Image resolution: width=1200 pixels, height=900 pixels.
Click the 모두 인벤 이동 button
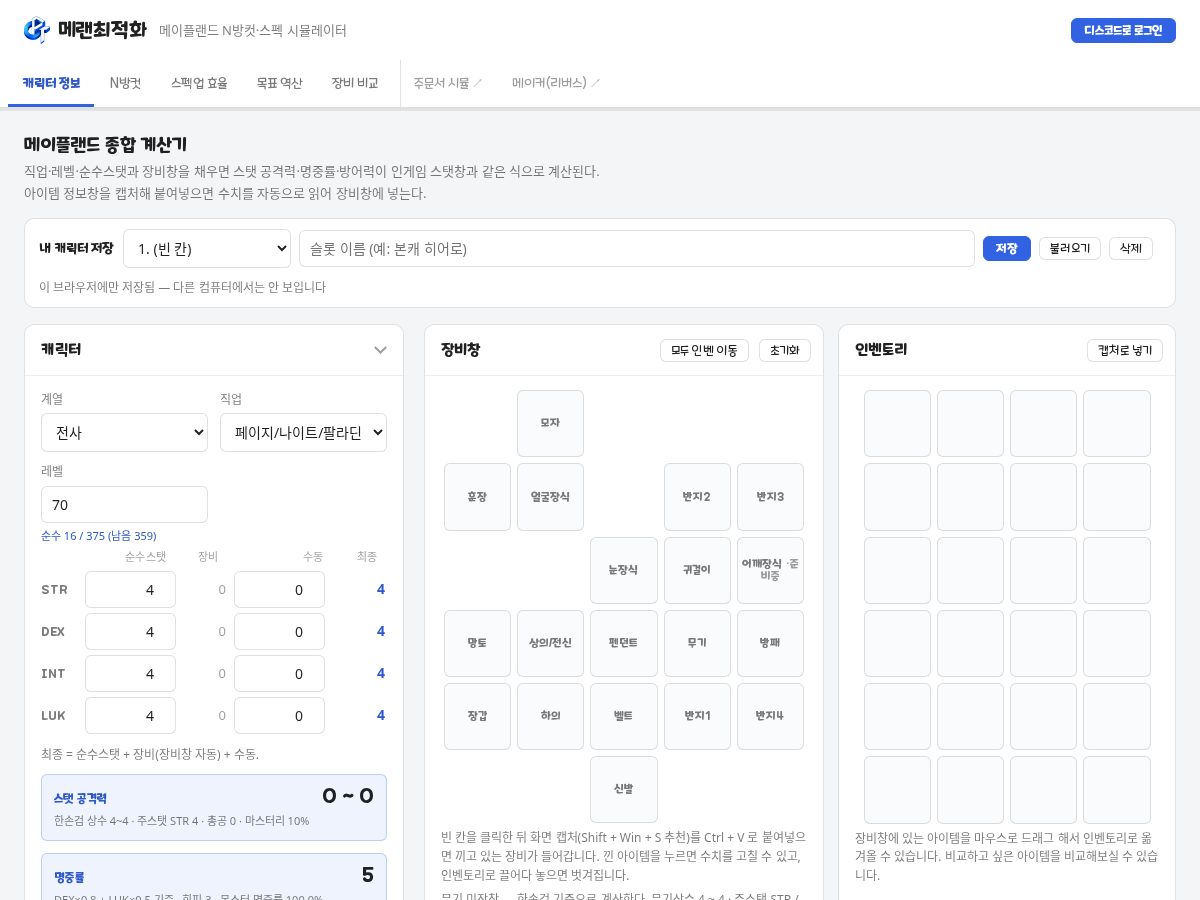(704, 351)
